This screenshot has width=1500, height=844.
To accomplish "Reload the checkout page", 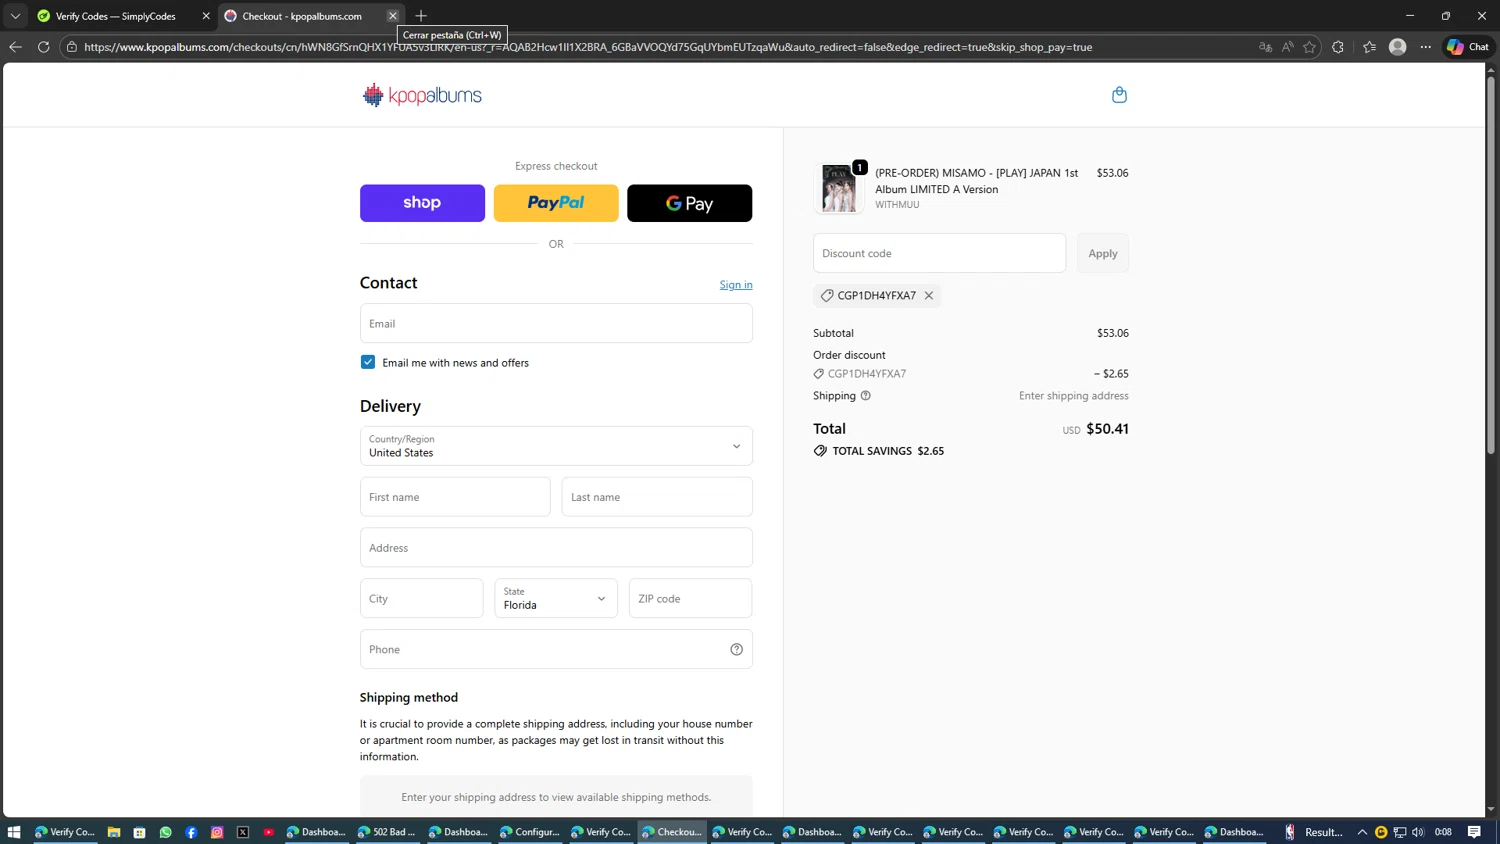I will click(43, 47).
